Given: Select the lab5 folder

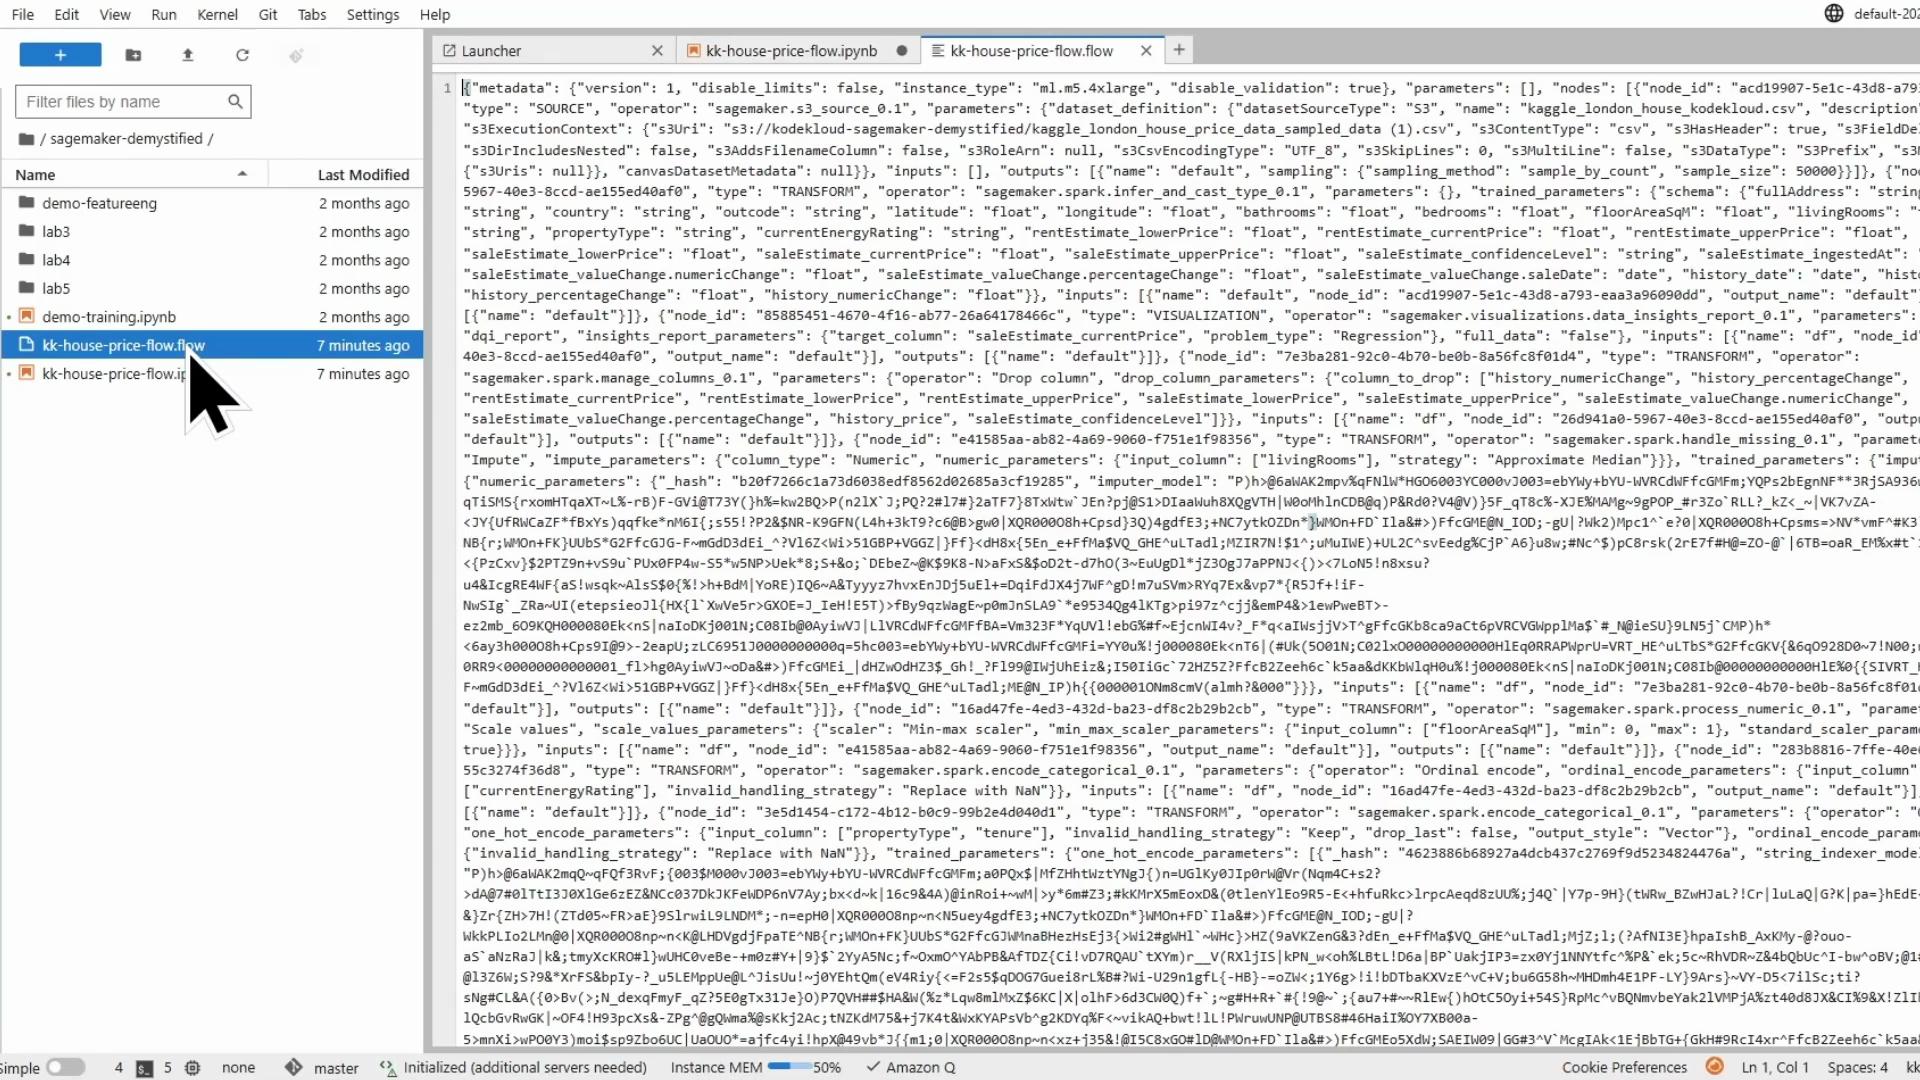Looking at the screenshot, I should coord(212,288).
